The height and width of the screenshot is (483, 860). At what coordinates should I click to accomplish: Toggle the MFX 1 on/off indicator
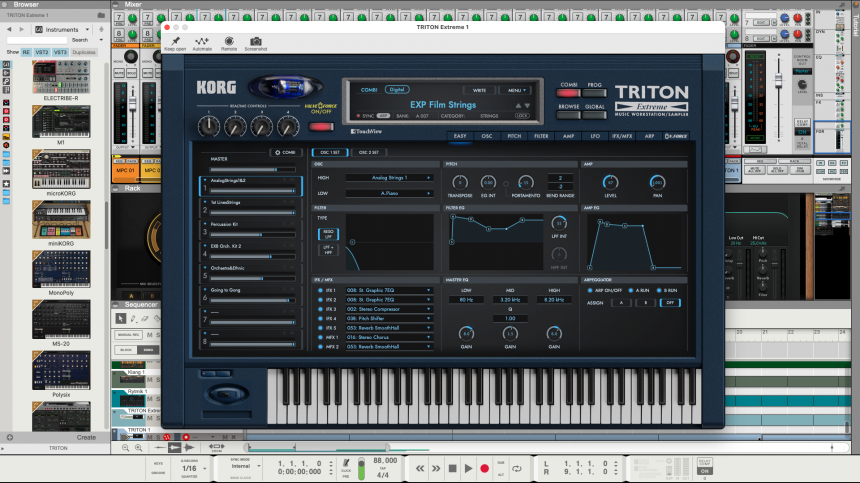click(320, 337)
